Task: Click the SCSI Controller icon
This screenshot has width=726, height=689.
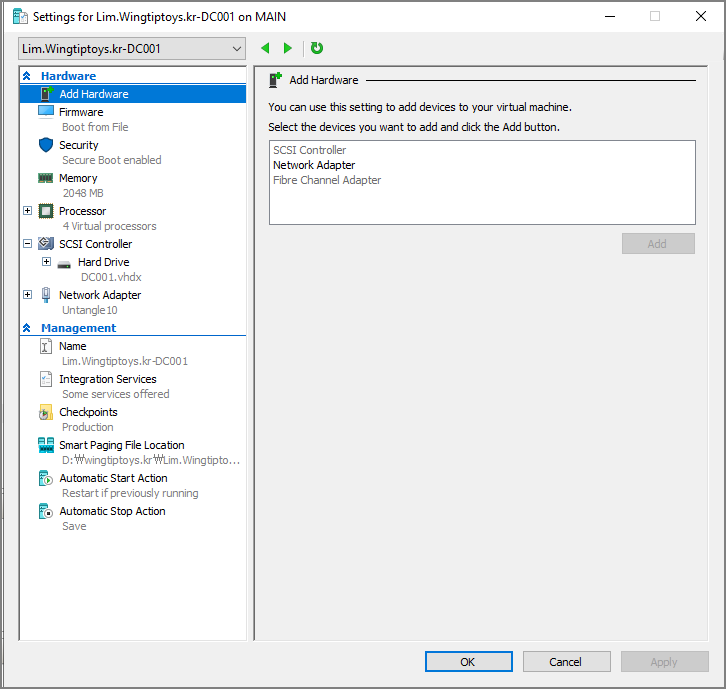Action: [x=46, y=244]
